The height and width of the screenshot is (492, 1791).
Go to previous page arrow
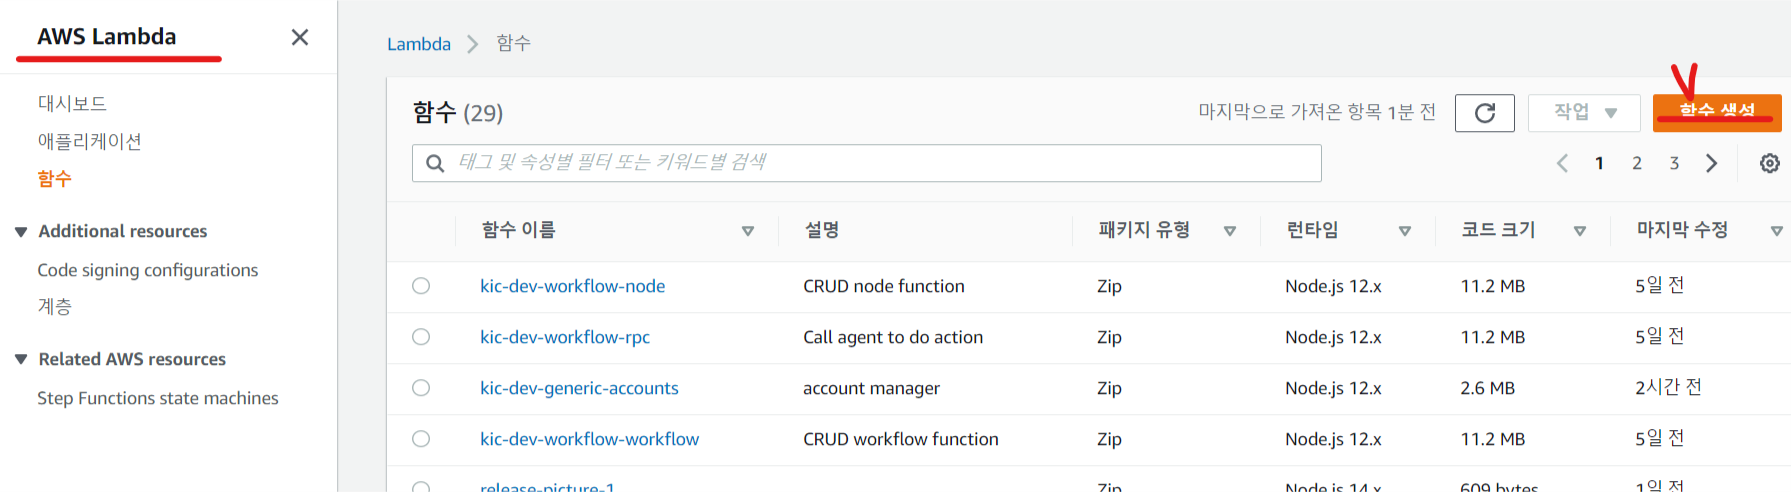click(x=1562, y=163)
